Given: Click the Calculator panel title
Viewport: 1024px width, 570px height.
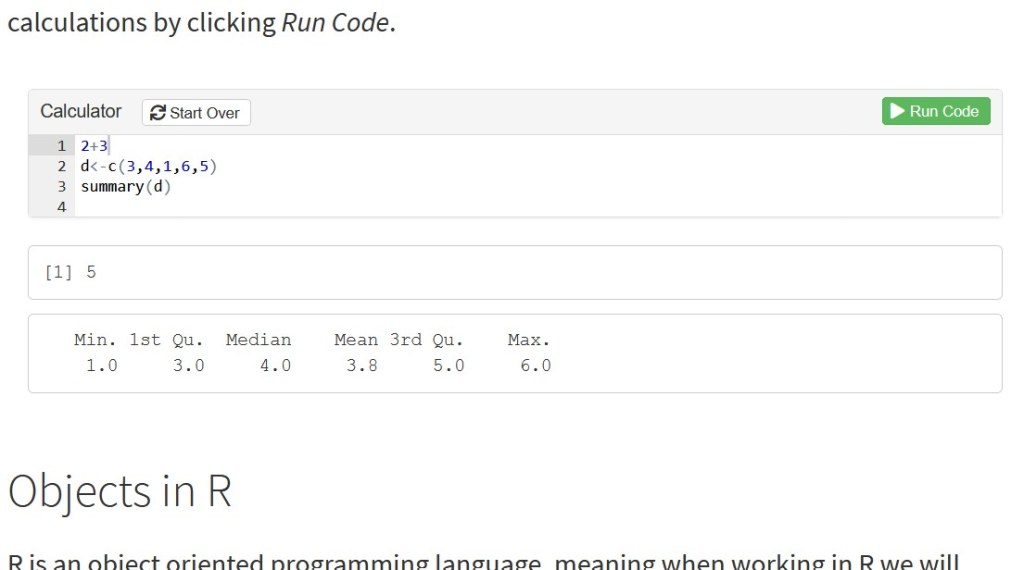Looking at the screenshot, I should tap(81, 111).
